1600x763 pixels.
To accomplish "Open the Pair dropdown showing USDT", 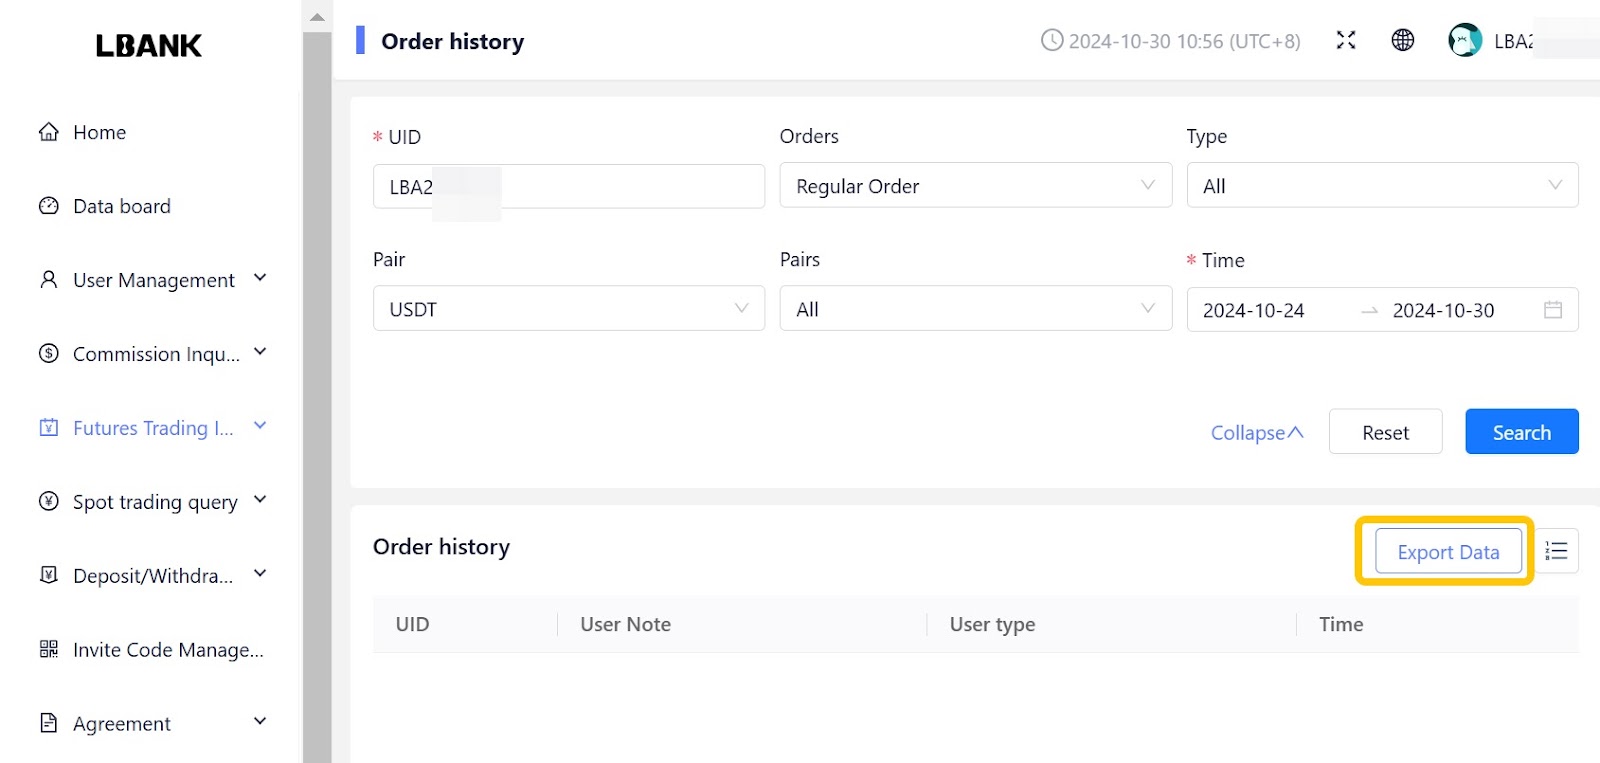I will (568, 309).
